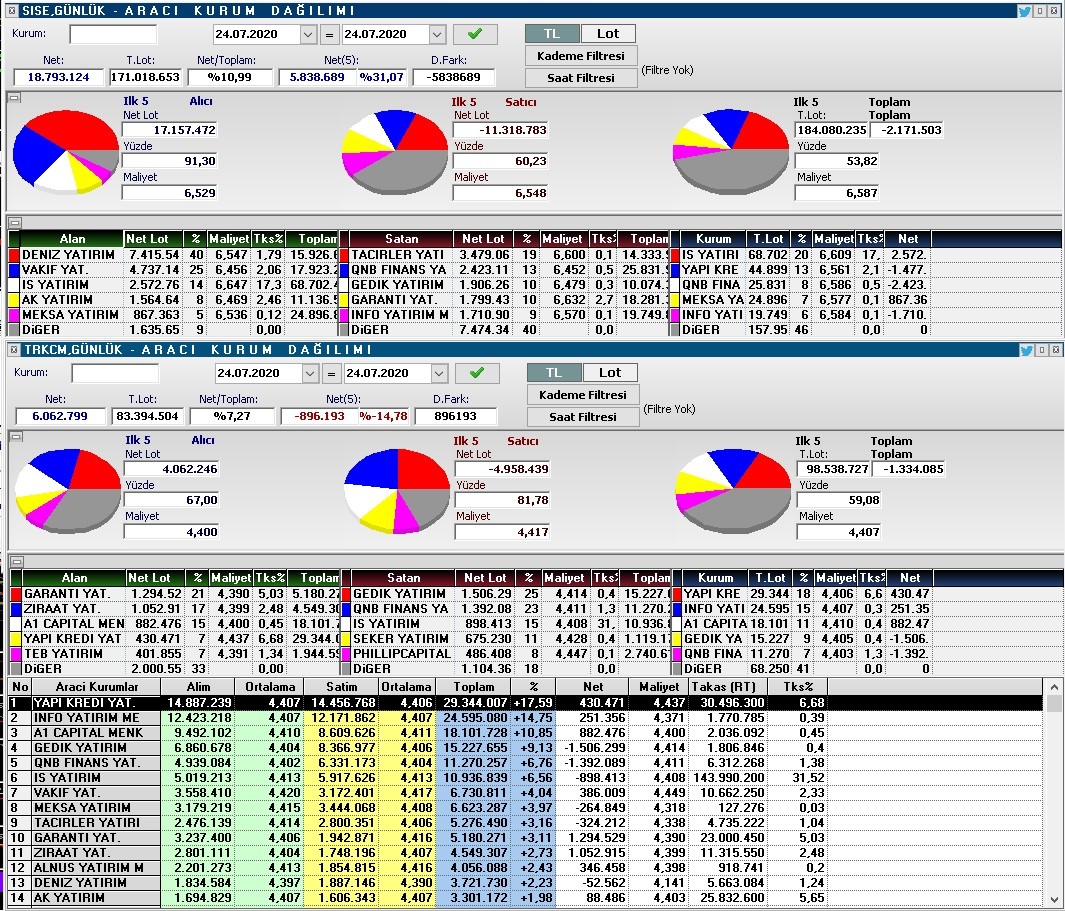This screenshot has width=1065, height=911.
Task: Click the 143.990.200 Takas cell
Action: click(728, 778)
